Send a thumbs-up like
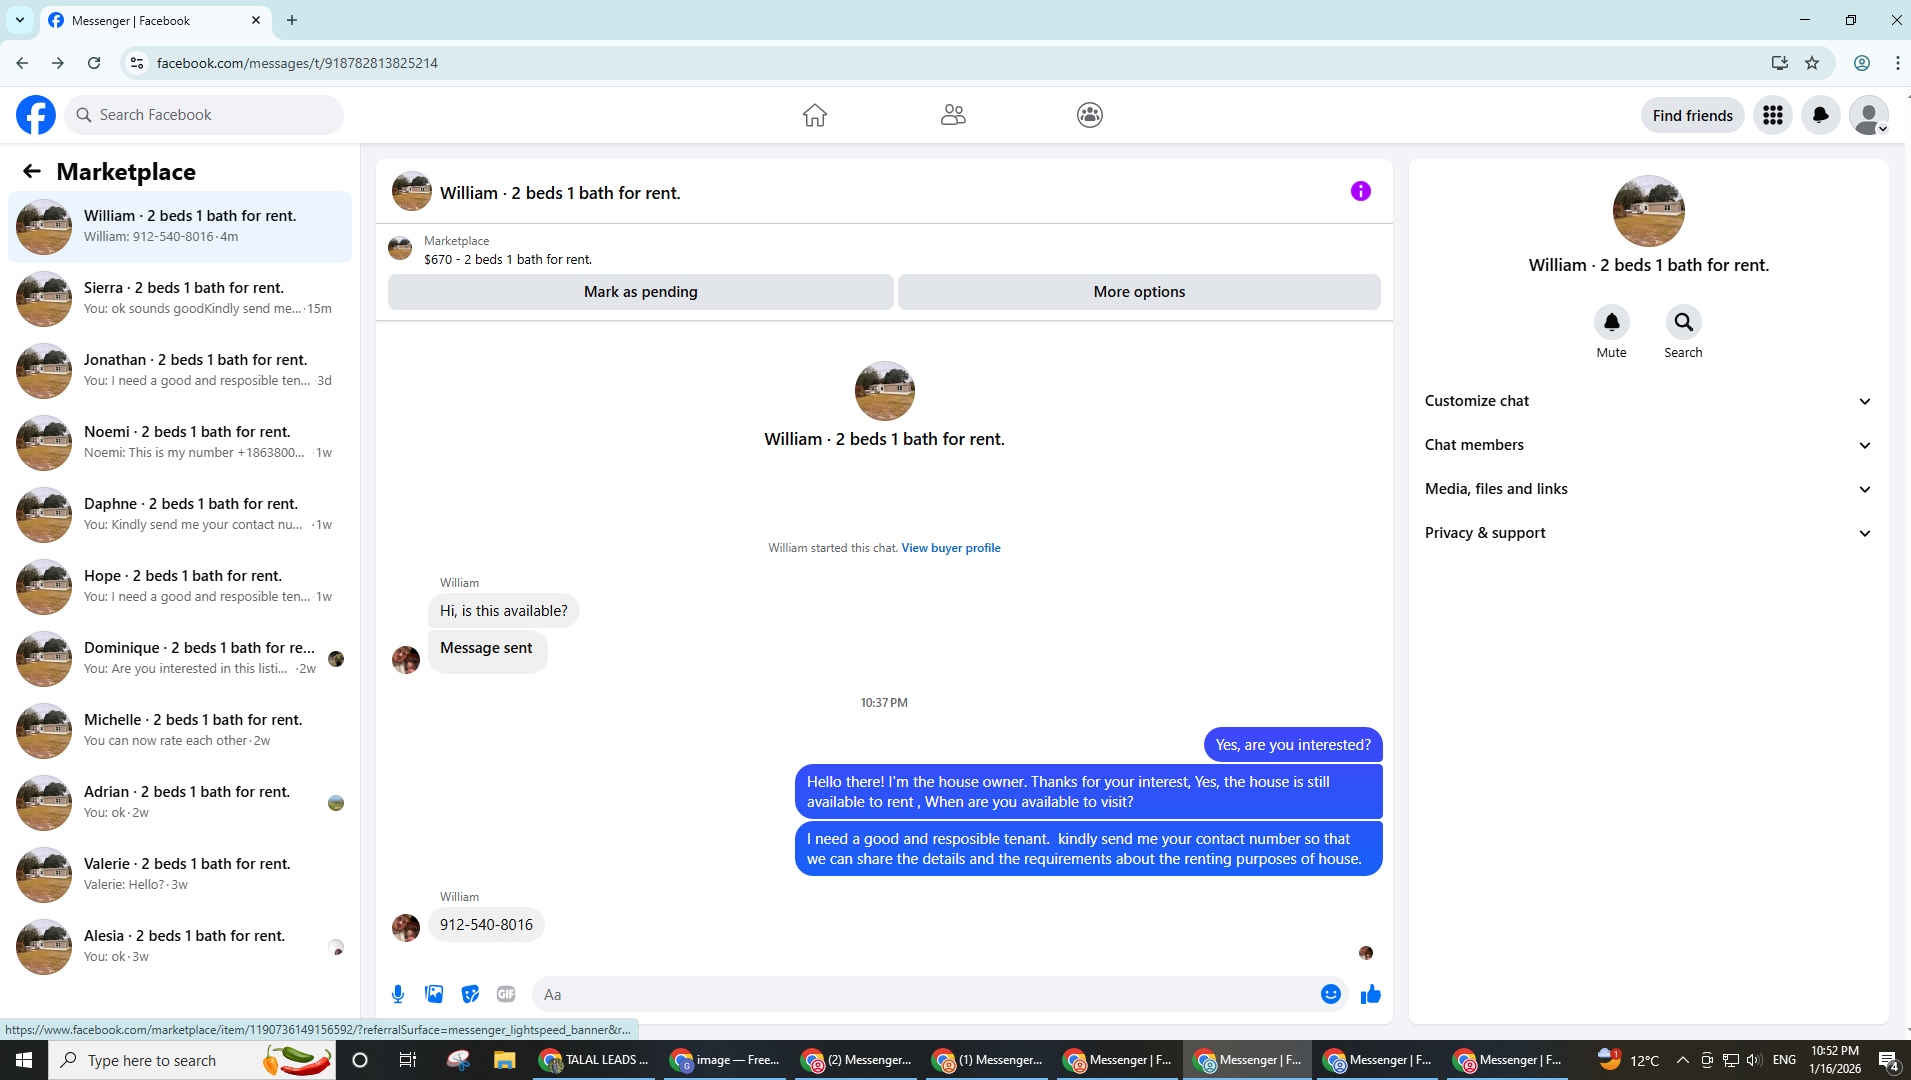The width and height of the screenshot is (1911, 1080). [1371, 994]
